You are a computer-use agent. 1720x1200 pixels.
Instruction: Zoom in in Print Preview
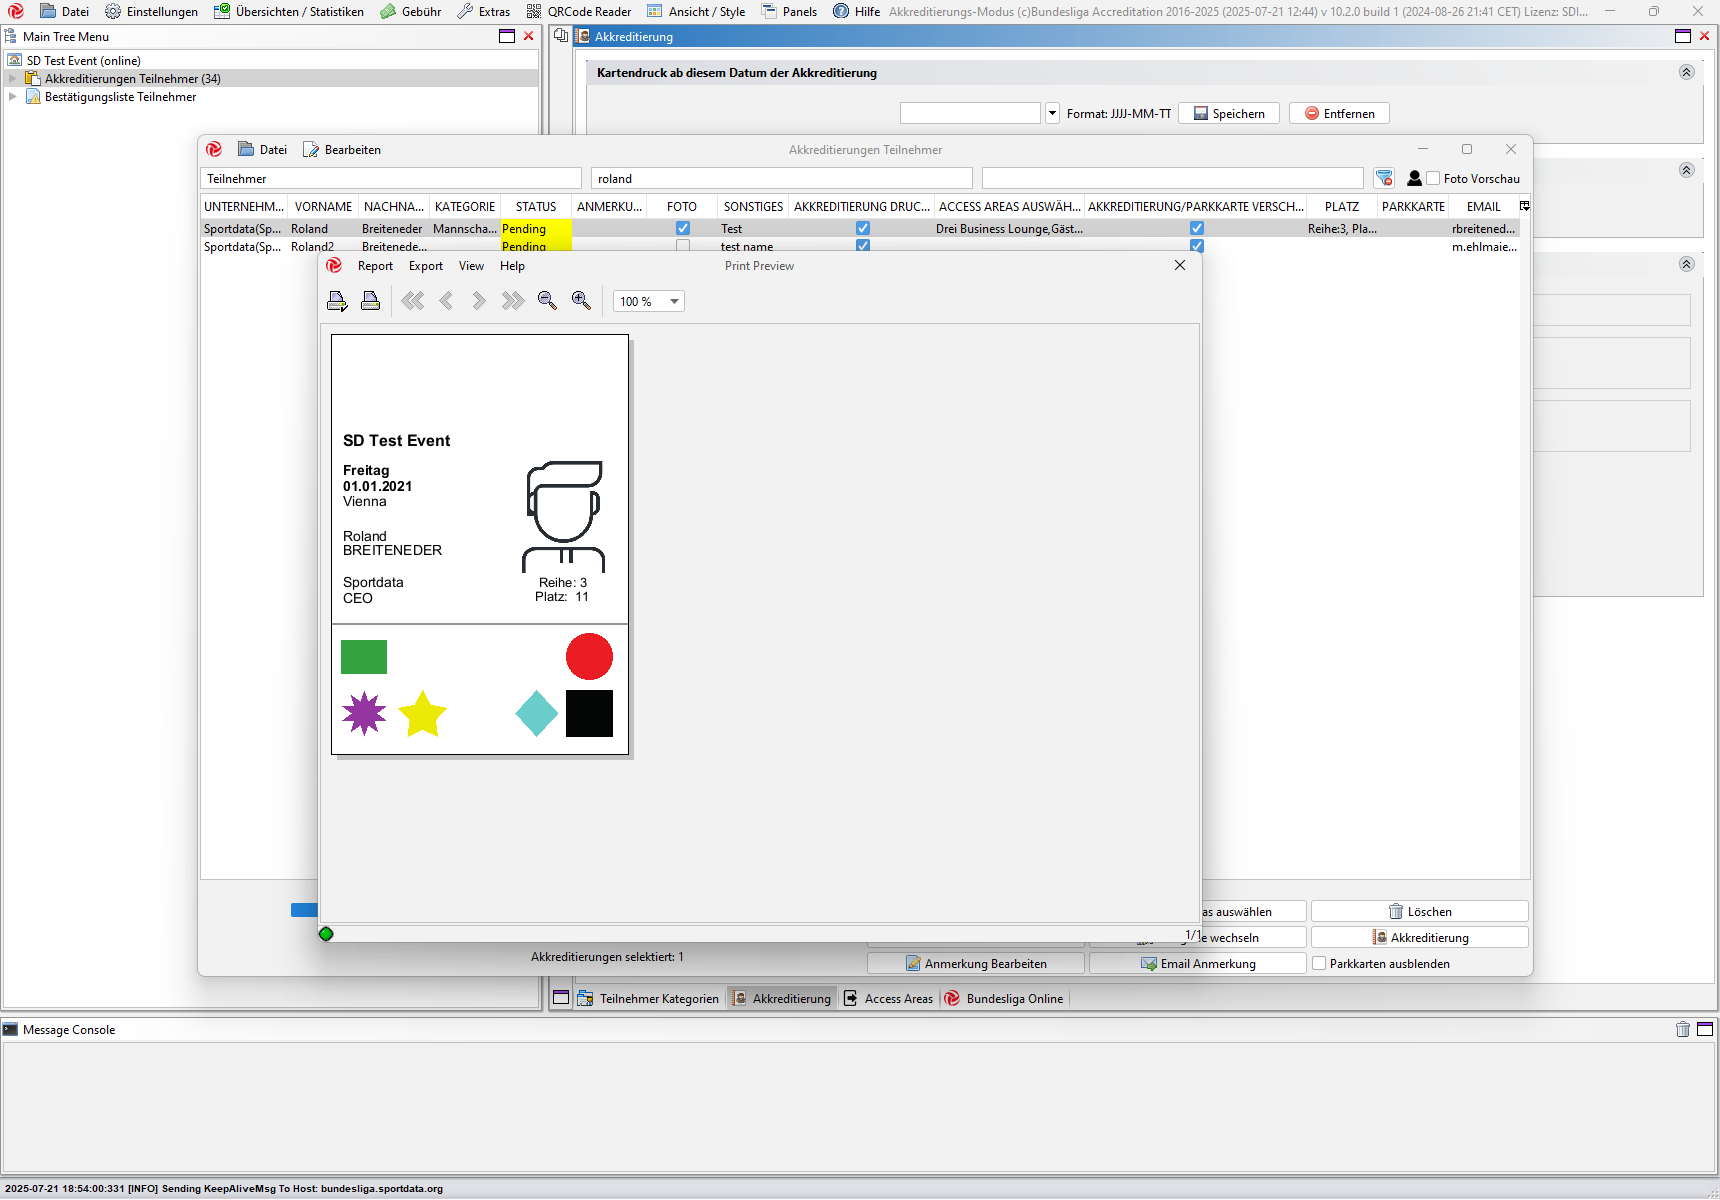click(581, 301)
